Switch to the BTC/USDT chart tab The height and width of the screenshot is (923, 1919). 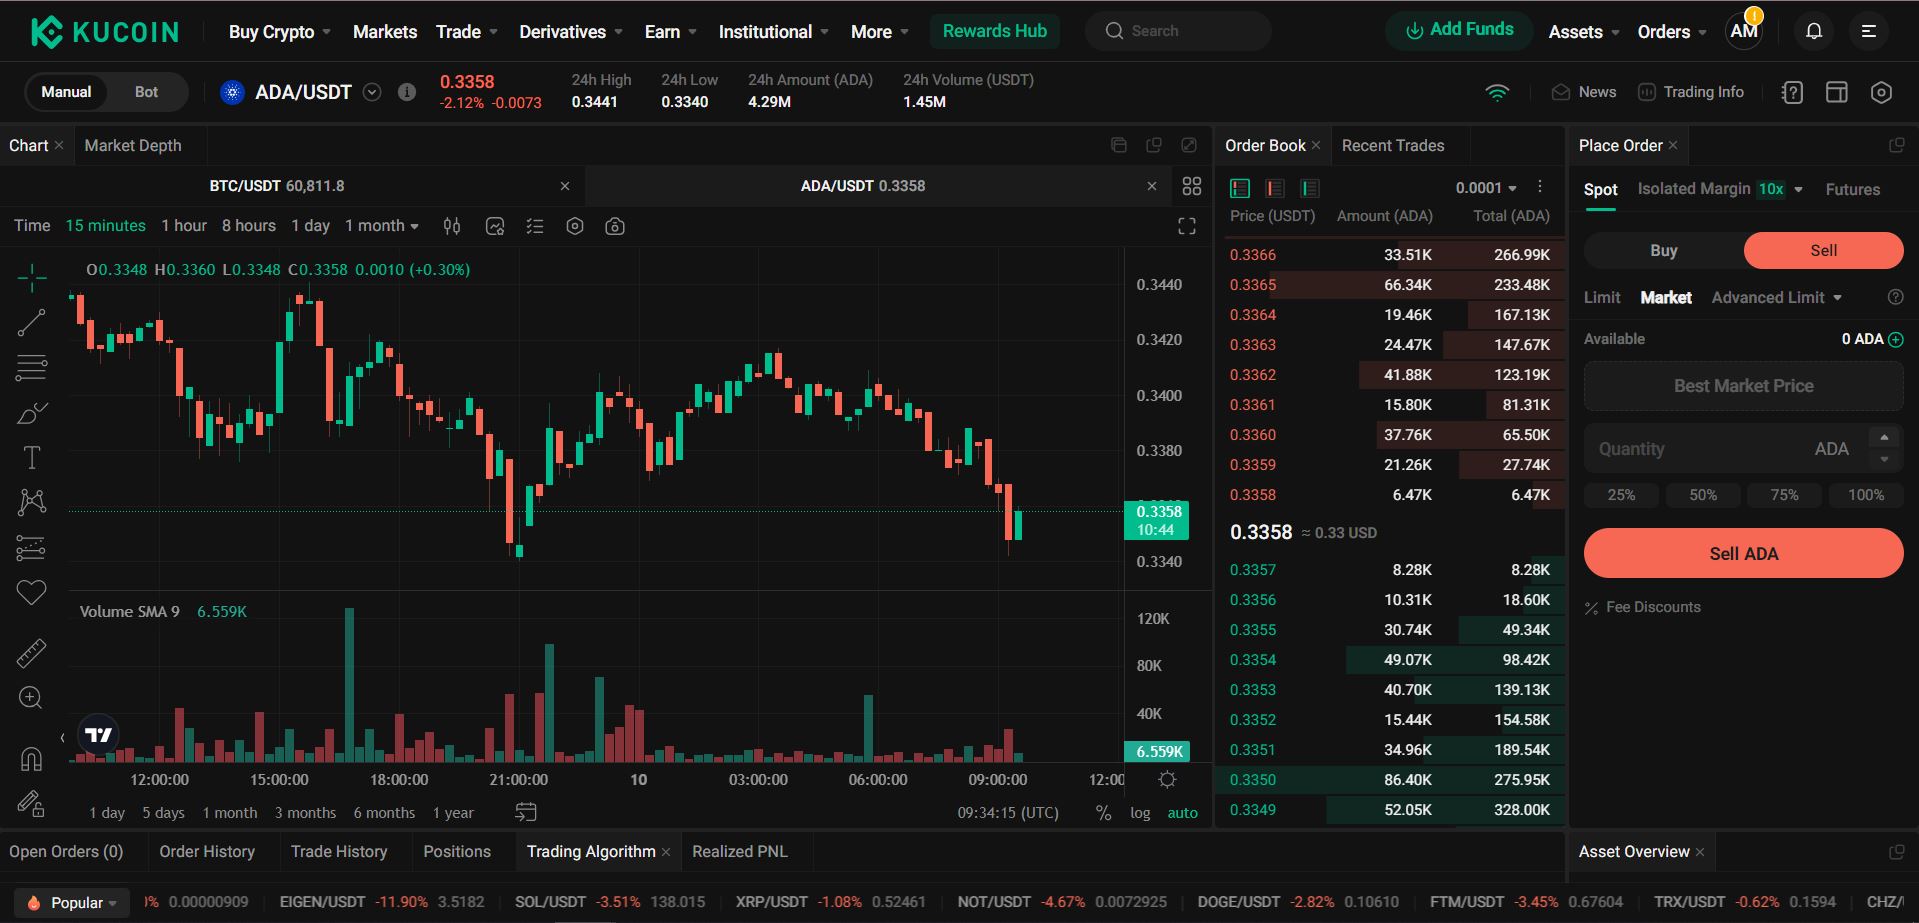click(277, 186)
